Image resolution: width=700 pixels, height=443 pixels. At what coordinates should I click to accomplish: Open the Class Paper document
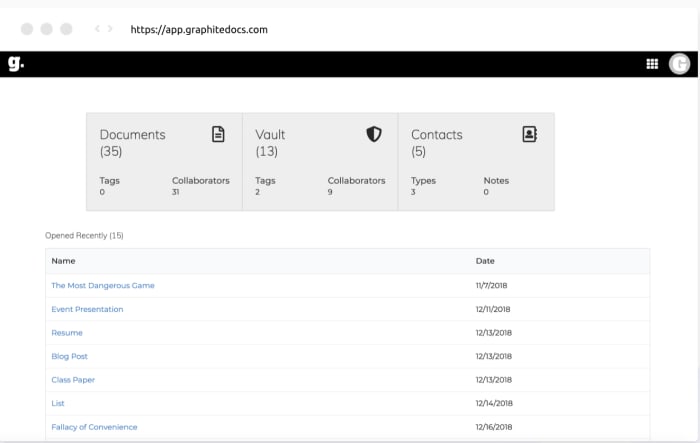click(x=73, y=380)
